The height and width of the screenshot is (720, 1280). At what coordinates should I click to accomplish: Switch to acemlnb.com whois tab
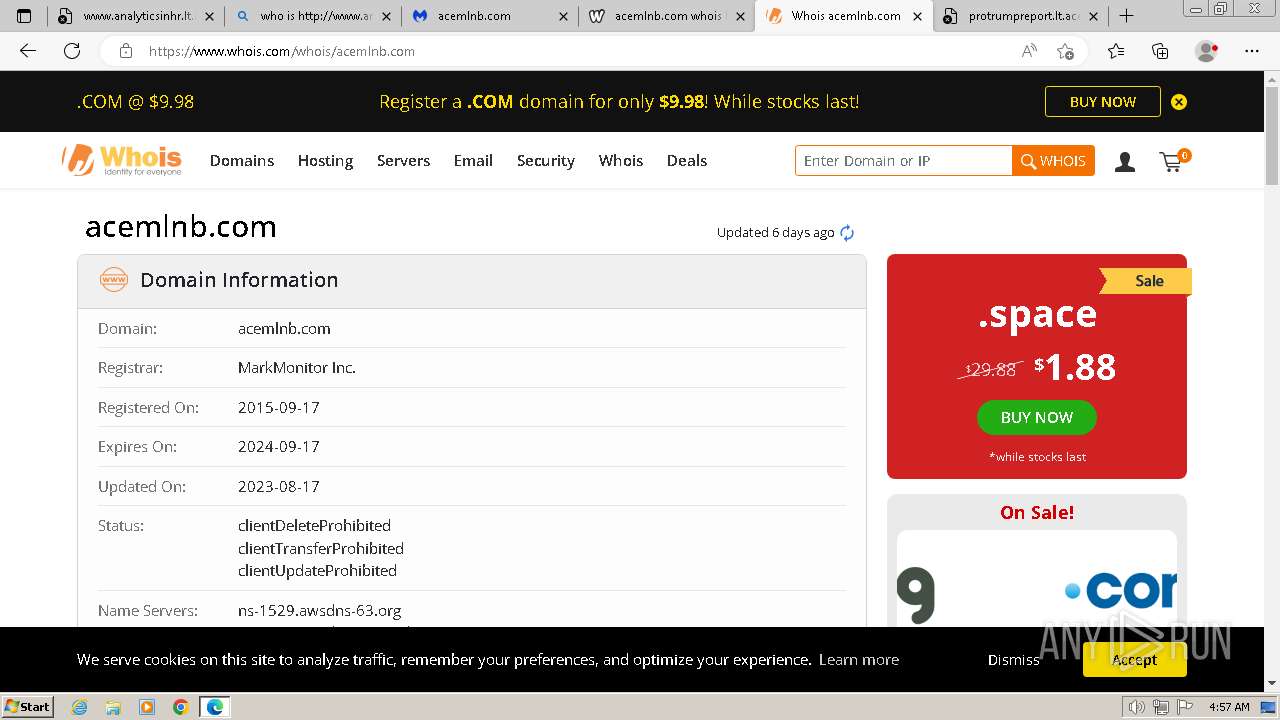tap(666, 16)
